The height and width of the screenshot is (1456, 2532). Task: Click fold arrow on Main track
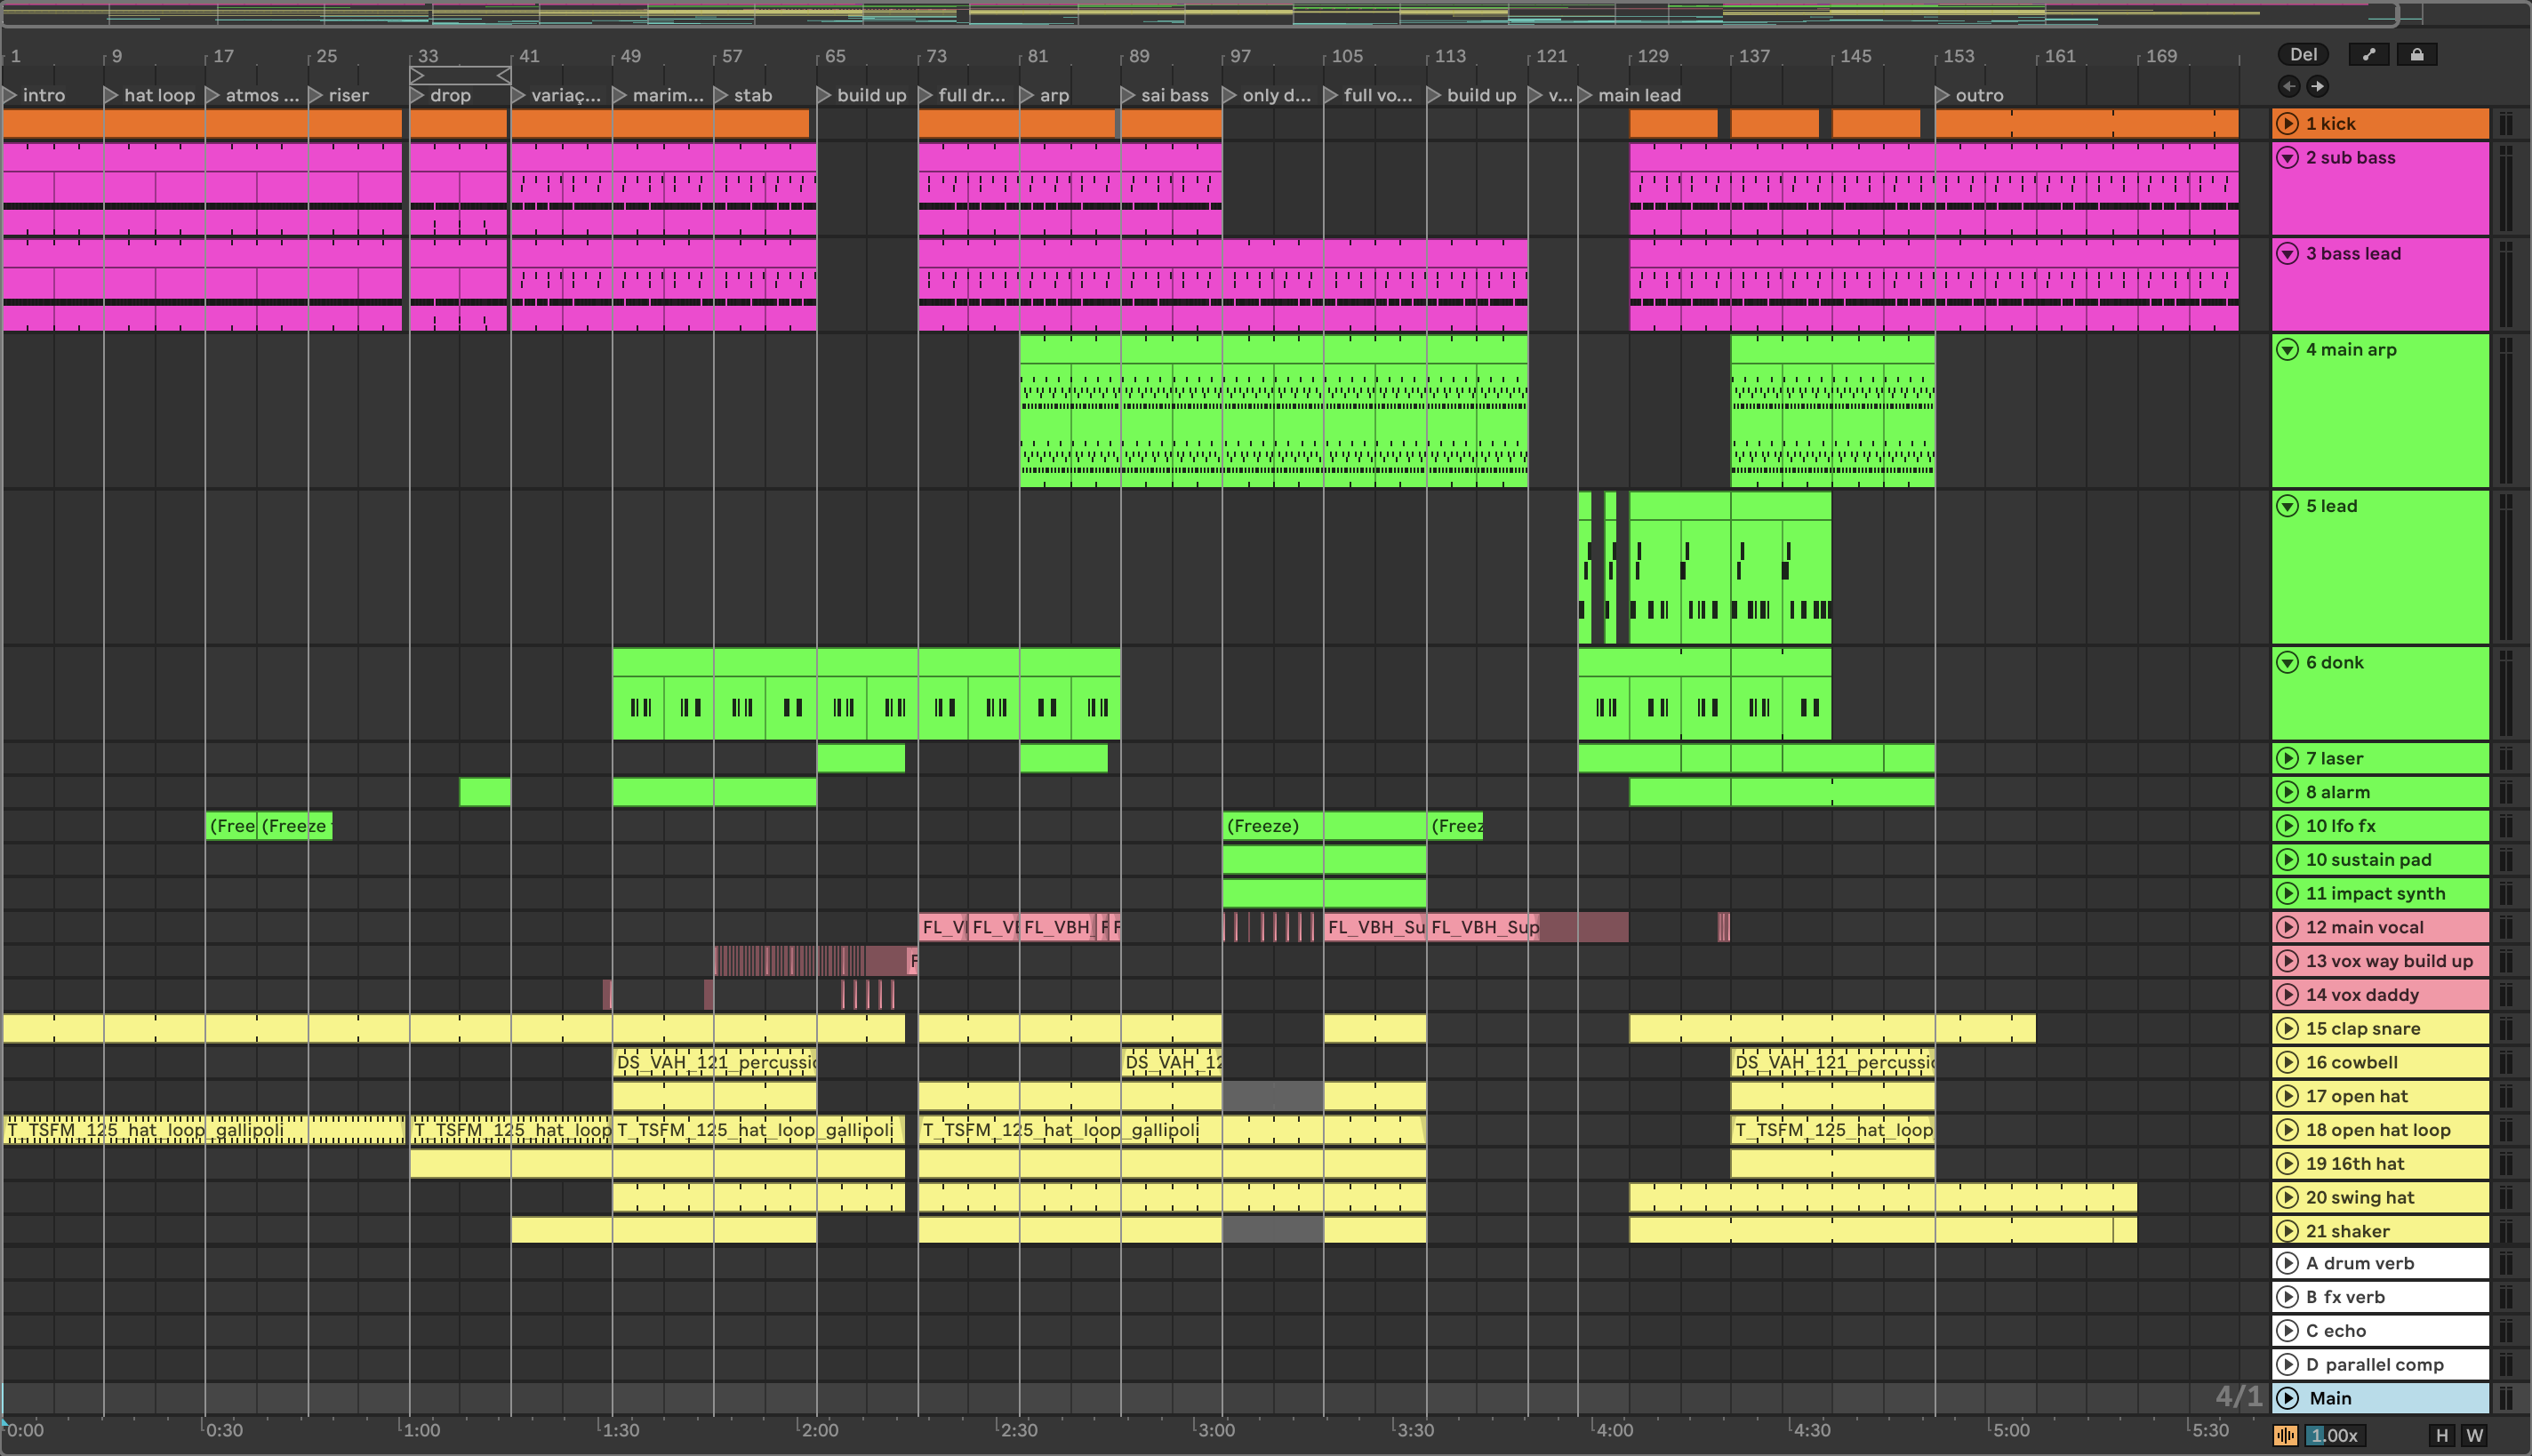(x=2287, y=1398)
